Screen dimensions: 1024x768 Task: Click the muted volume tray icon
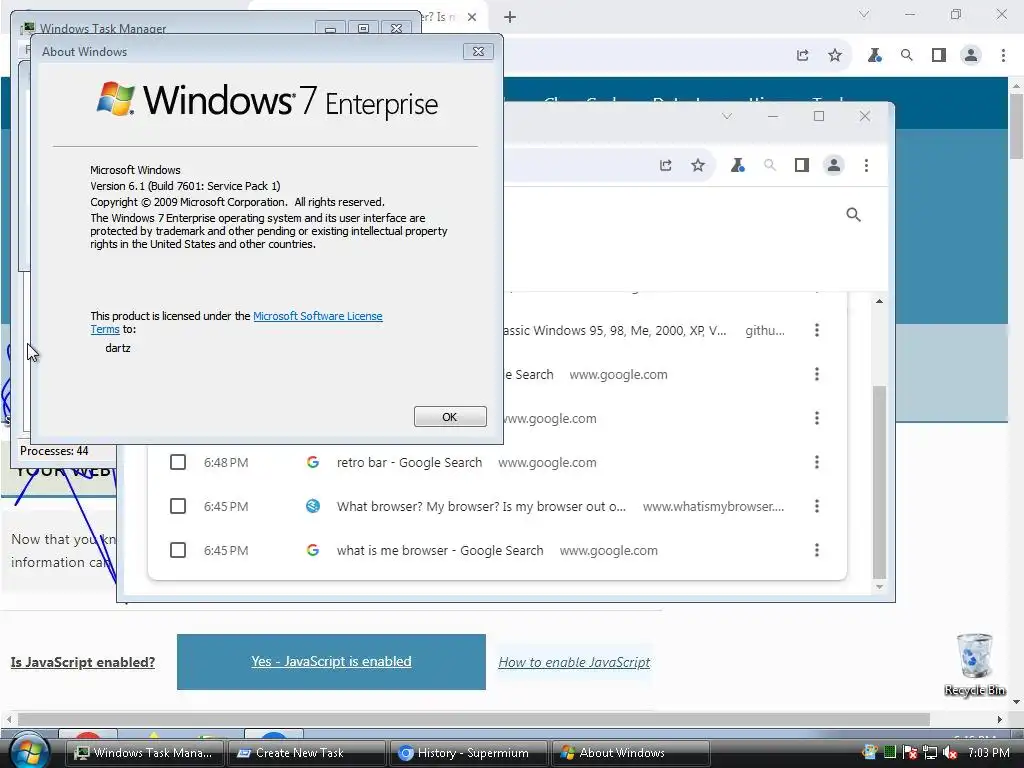[x=950, y=753]
